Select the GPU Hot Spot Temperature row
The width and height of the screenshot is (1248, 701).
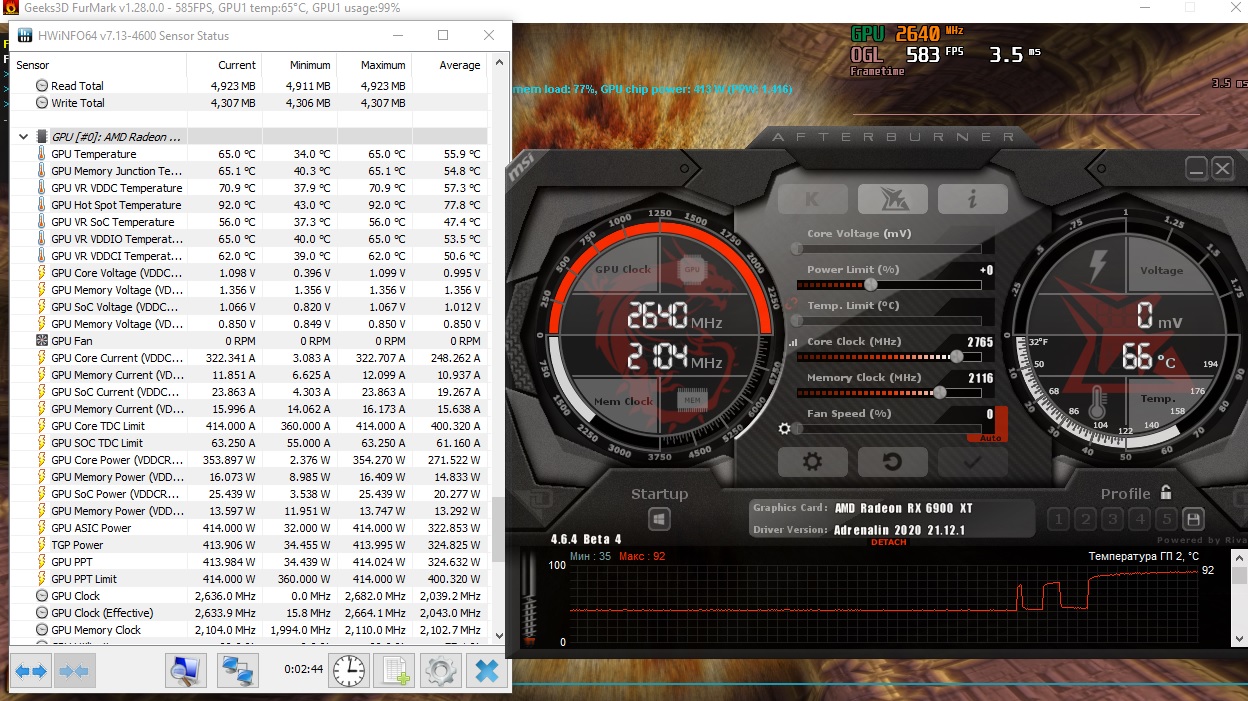250,205
